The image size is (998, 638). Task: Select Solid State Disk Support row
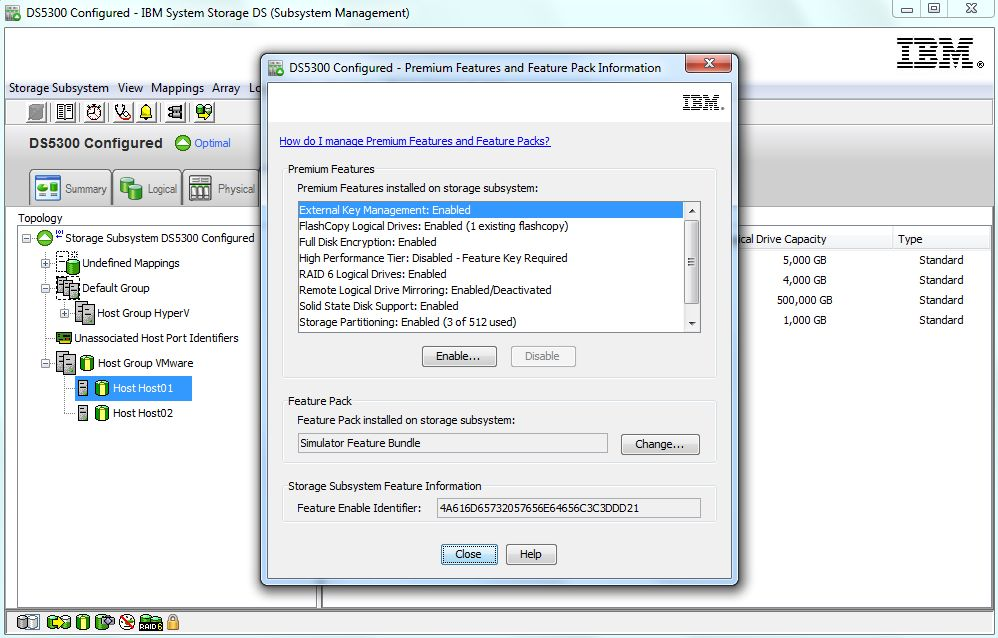point(491,306)
